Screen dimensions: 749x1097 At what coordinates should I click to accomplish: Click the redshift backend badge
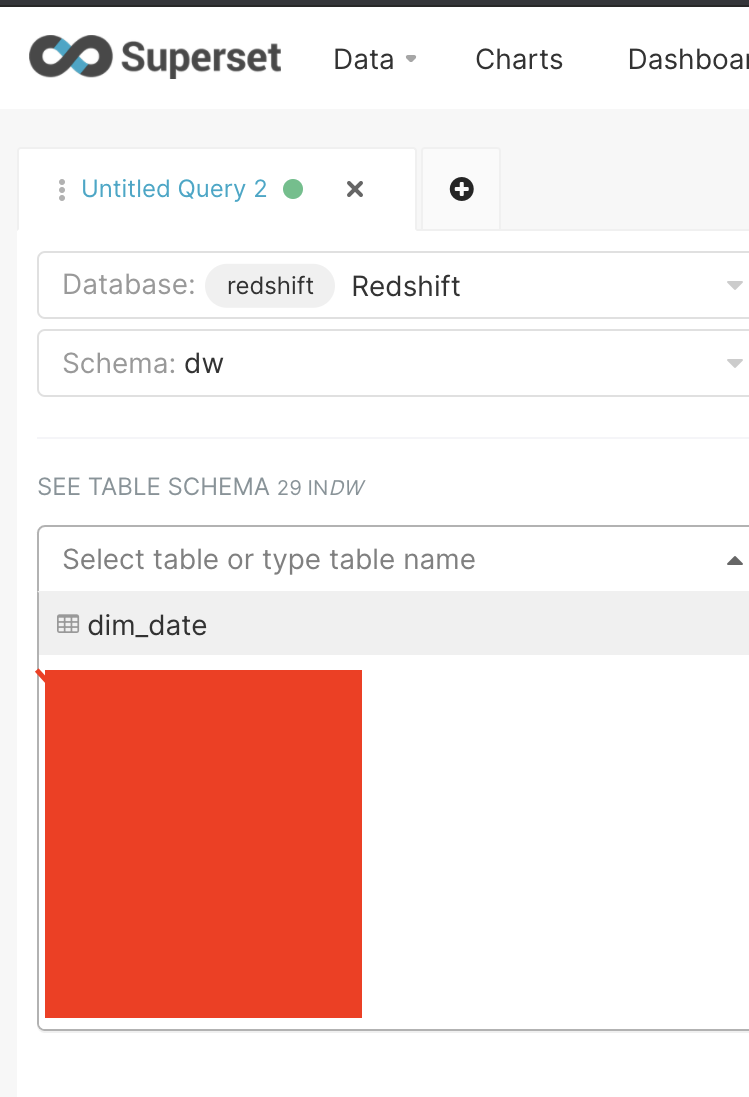(x=270, y=286)
